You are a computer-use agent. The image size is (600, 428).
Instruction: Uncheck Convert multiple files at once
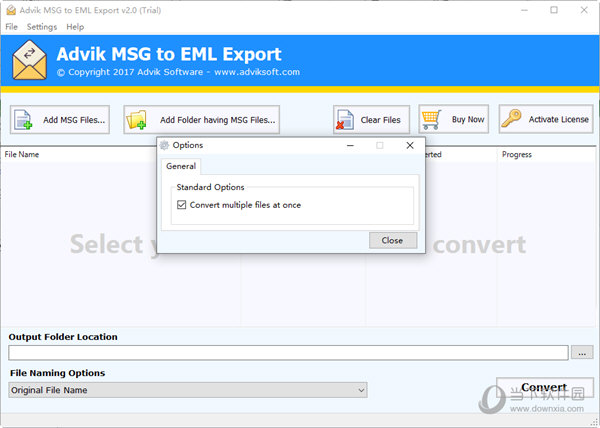[x=181, y=205]
